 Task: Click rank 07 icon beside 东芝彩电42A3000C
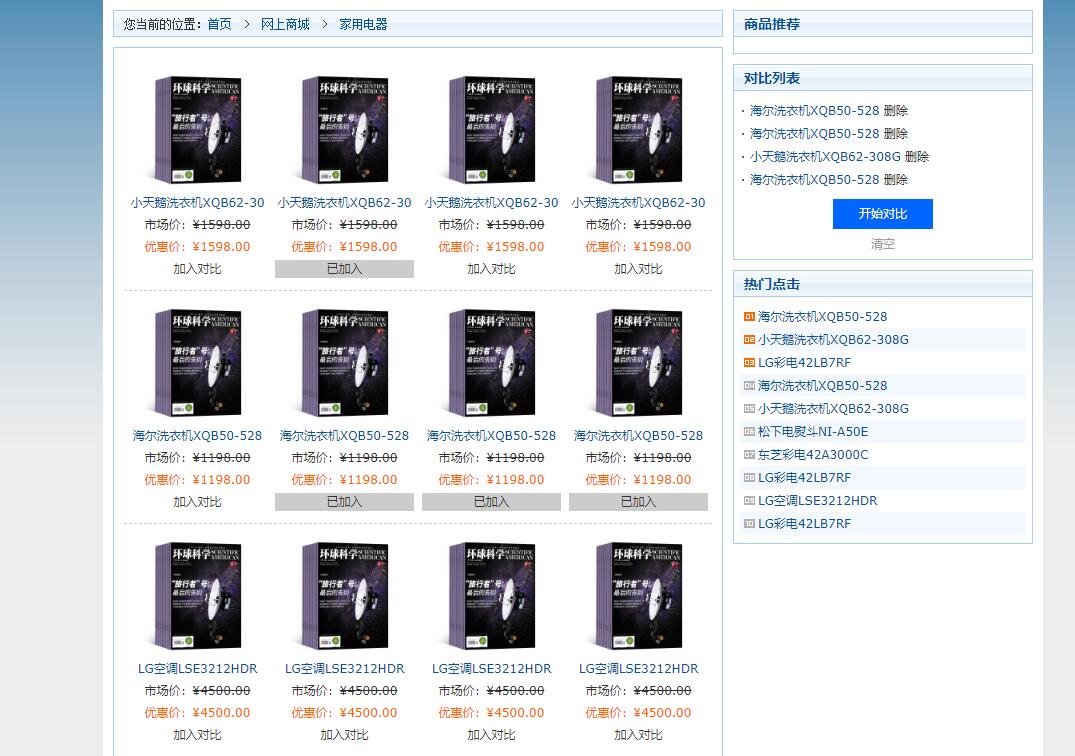[x=749, y=455]
